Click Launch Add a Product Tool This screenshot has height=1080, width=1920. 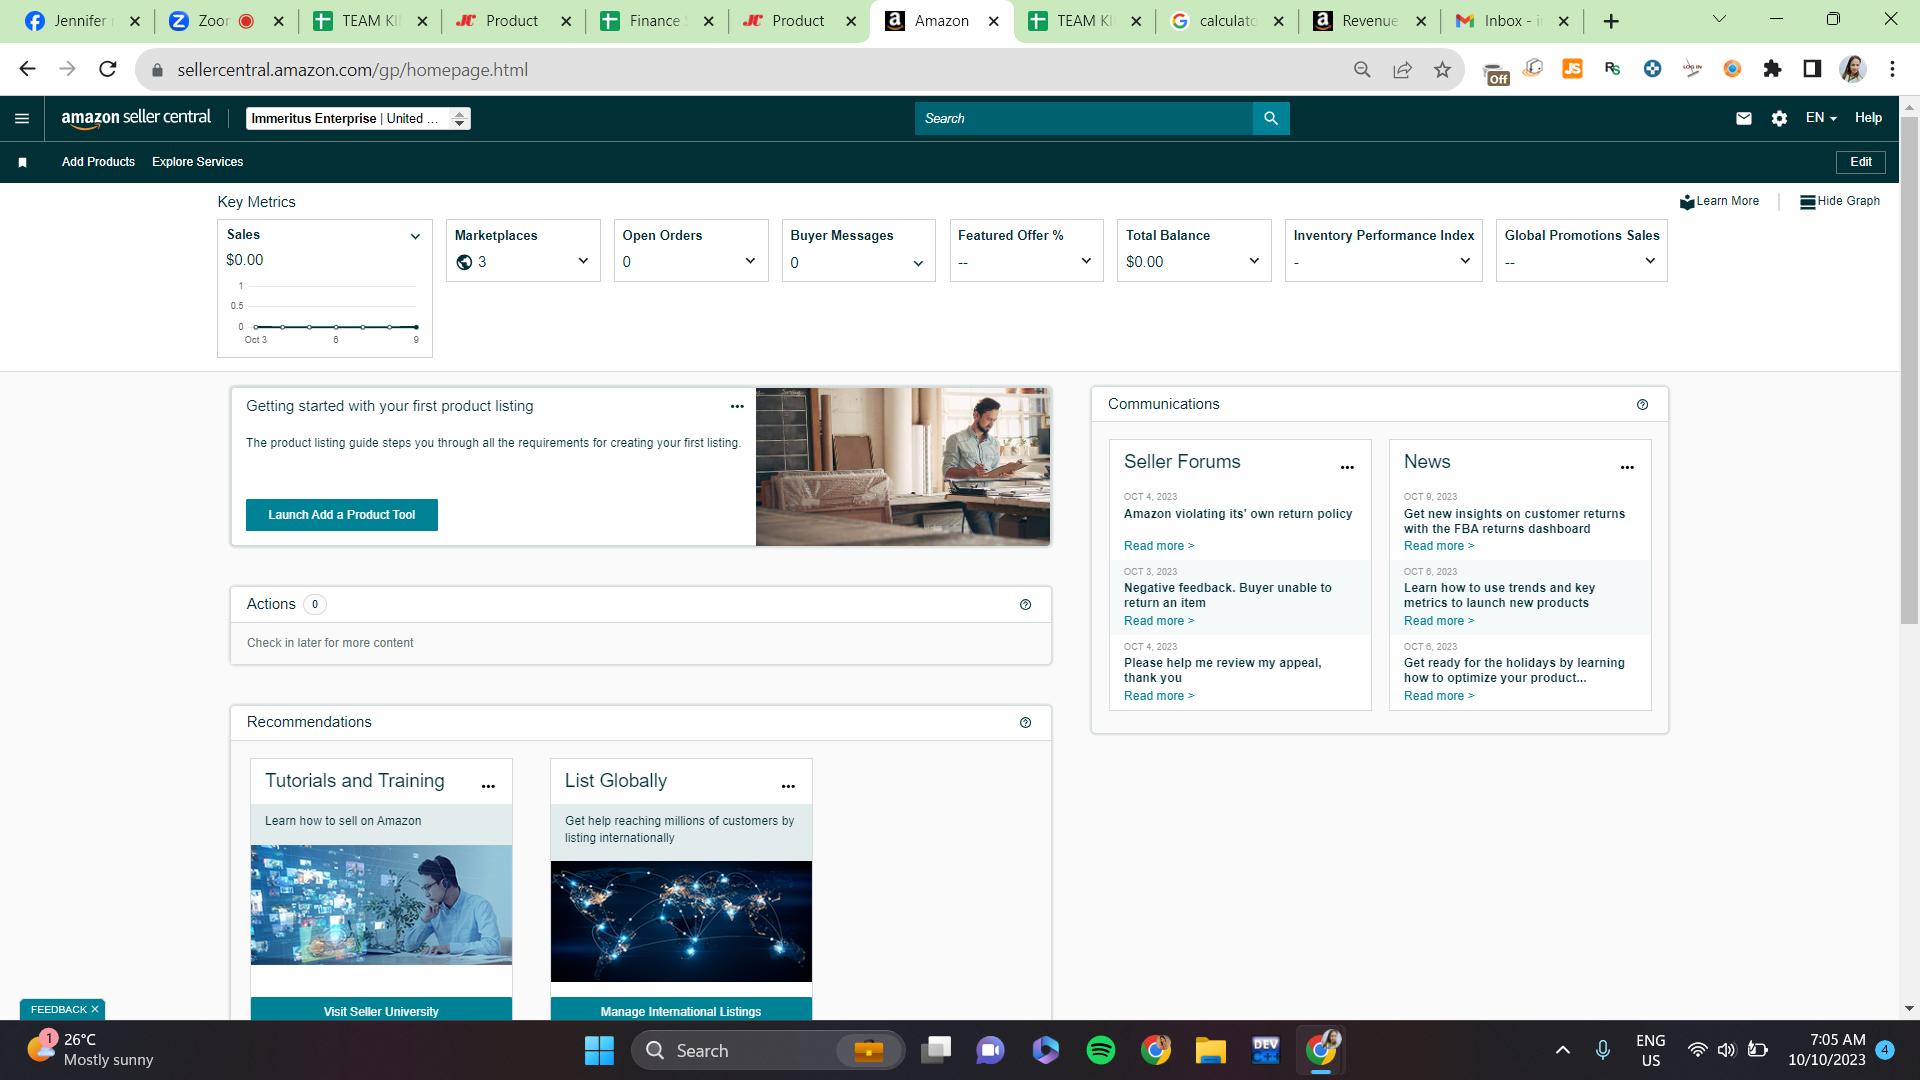pyautogui.click(x=341, y=515)
